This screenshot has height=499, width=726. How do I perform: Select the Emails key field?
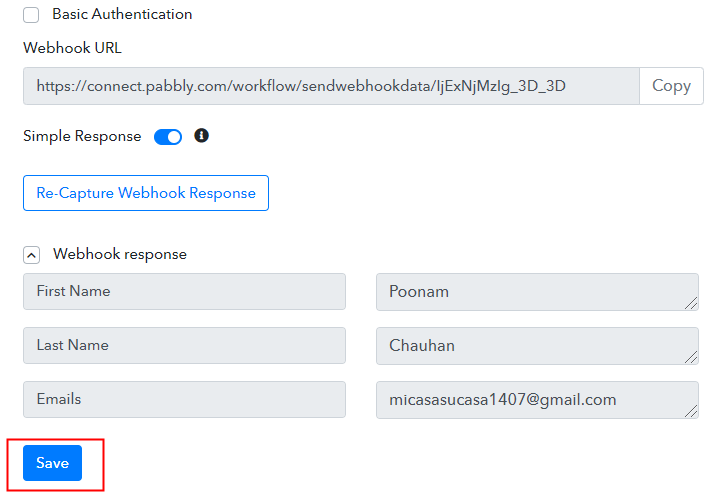tap(184, 400)
